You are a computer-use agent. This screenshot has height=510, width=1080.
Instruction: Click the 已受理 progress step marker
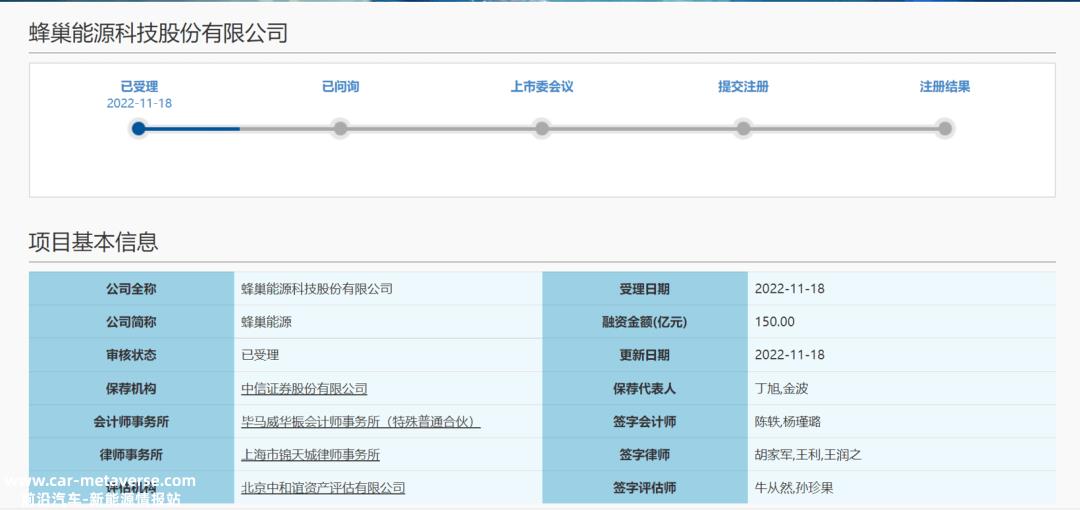click(x=138, y=128)
